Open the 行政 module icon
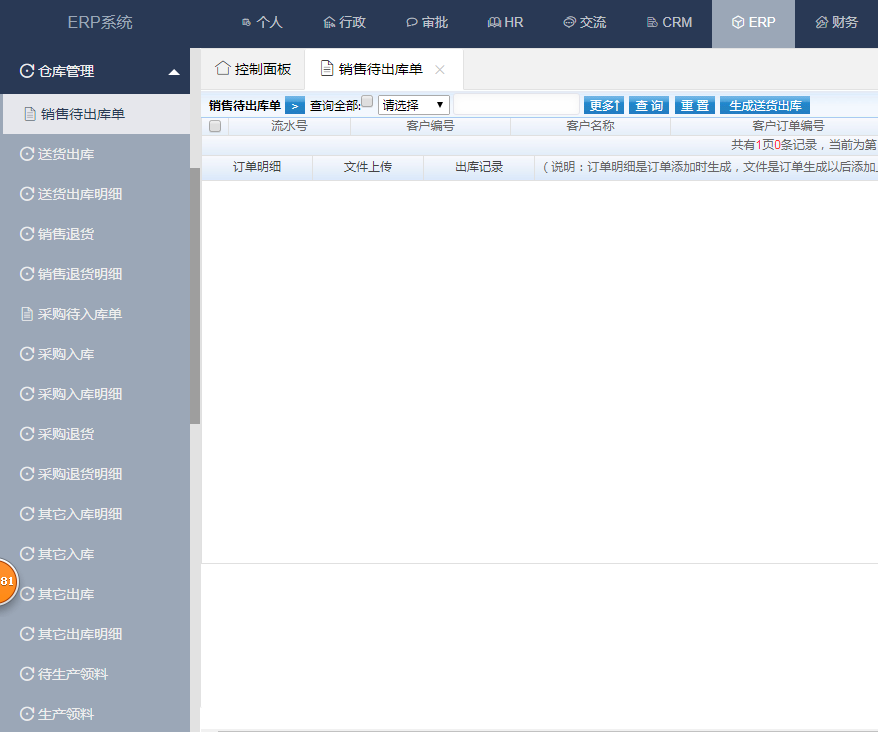Viewport: 878px width, 732px height. [x=329, y=22]
